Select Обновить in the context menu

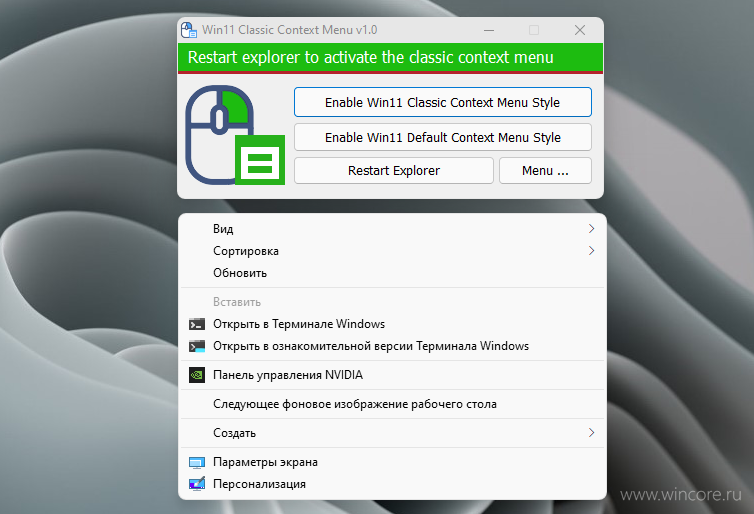pos(392,273)
